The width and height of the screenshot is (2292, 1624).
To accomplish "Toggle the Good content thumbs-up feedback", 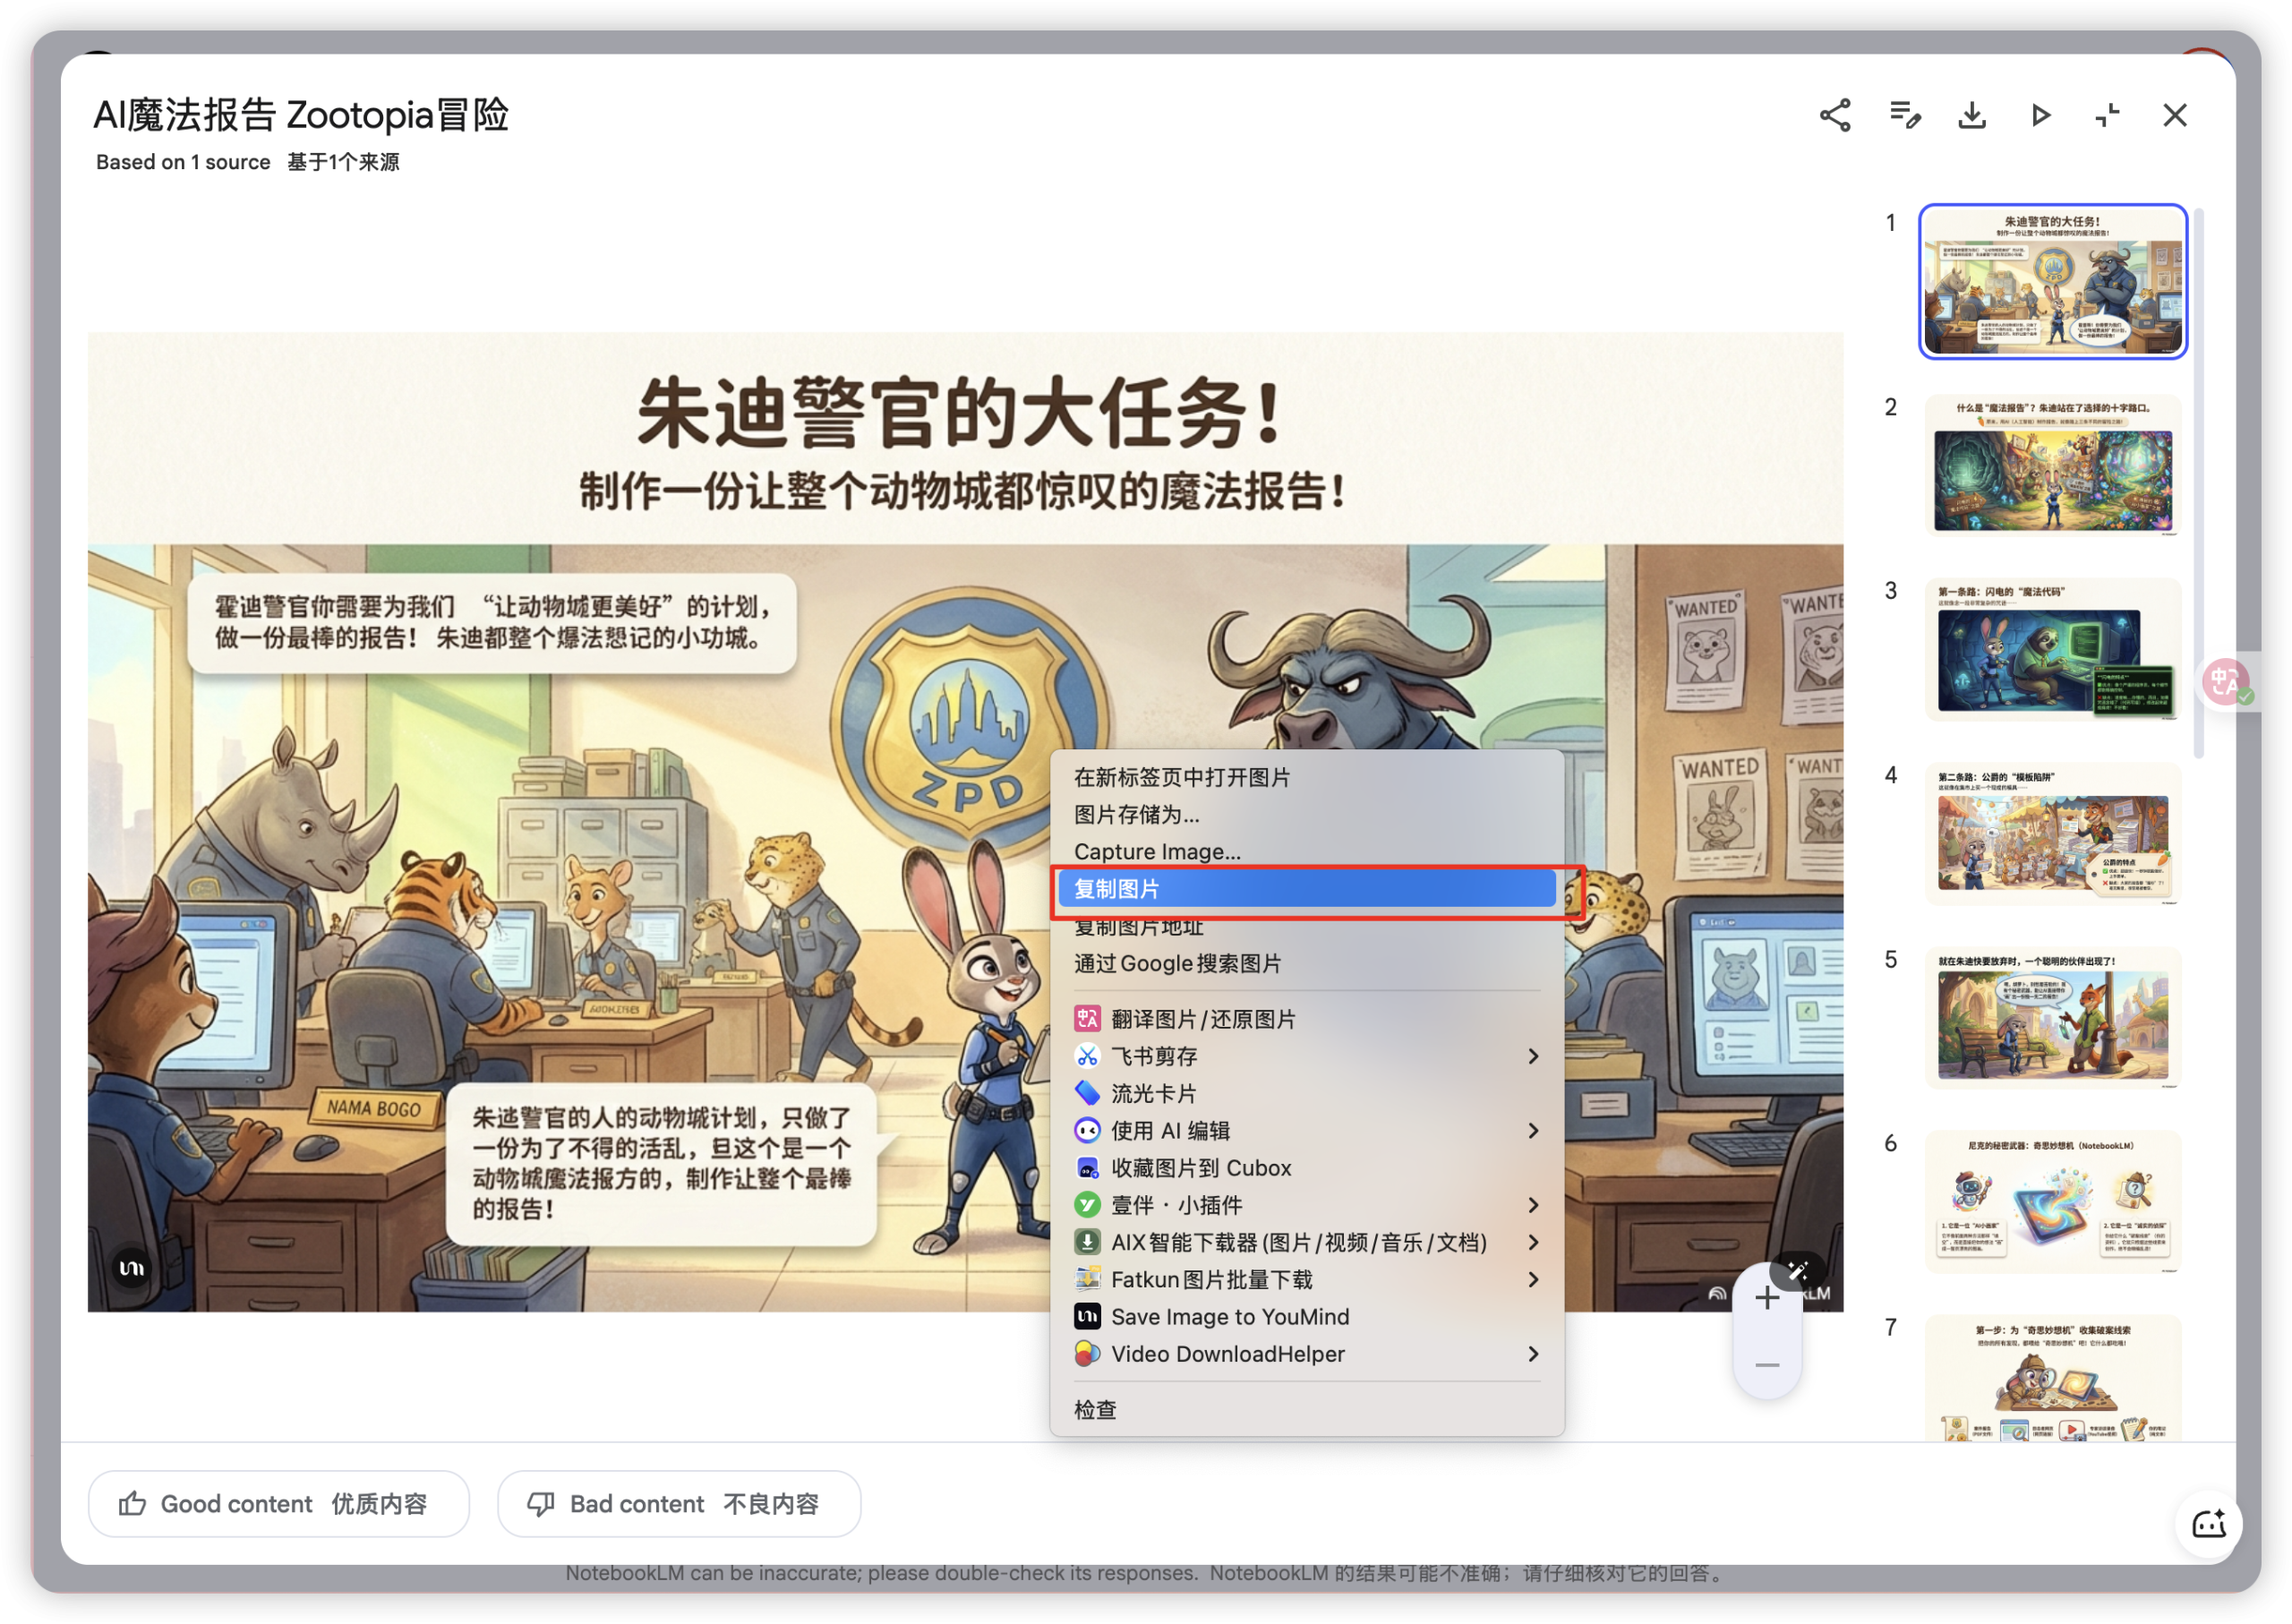I will (278, 1504).
